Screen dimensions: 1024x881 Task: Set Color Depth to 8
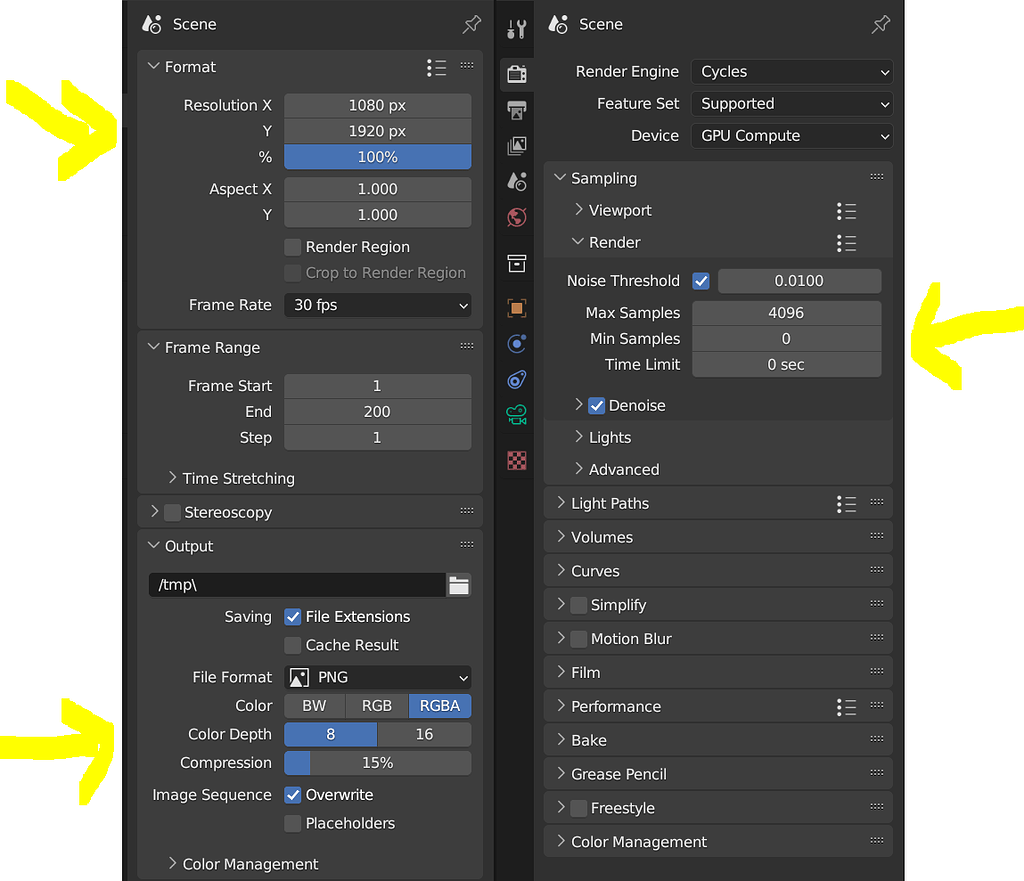[x=330, y=735]
